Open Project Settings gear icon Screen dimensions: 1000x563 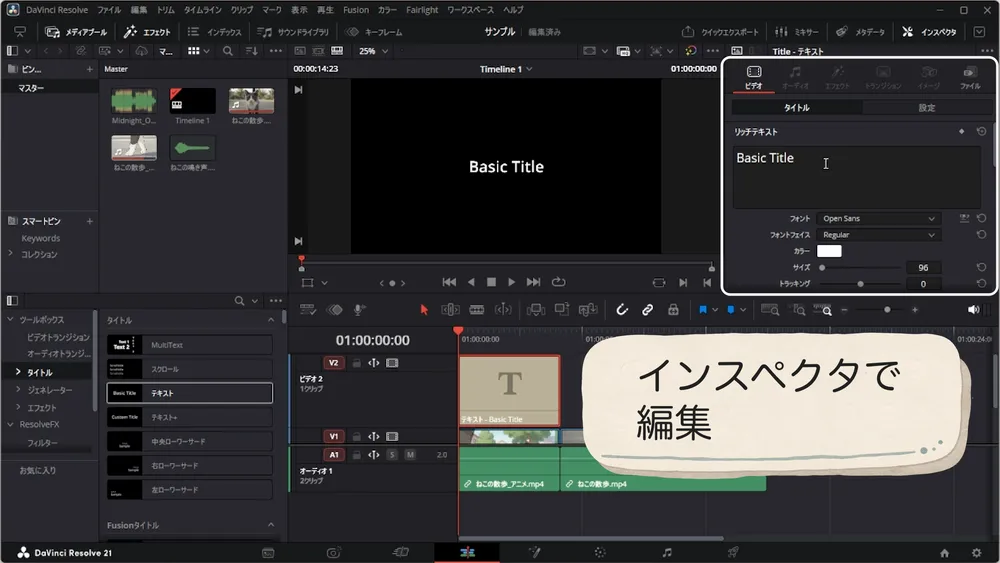[976, 553]
